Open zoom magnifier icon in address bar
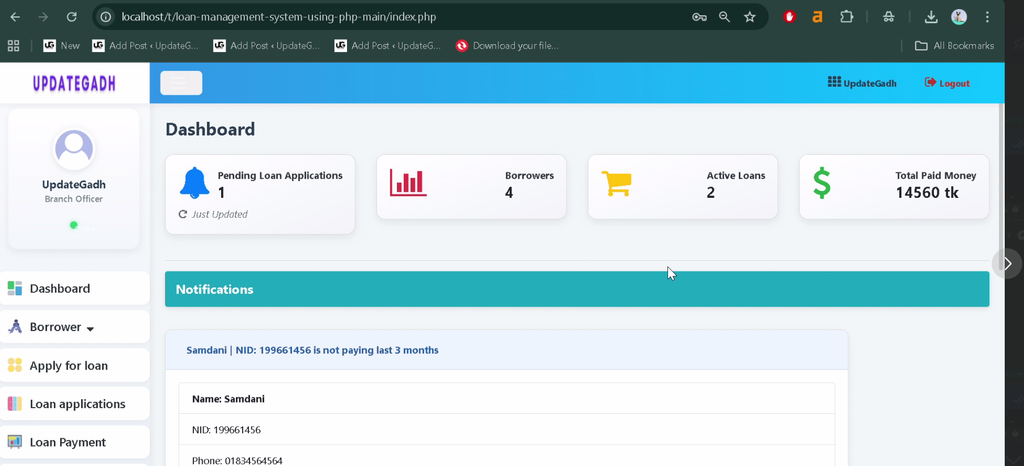 [x=724, y=17]
